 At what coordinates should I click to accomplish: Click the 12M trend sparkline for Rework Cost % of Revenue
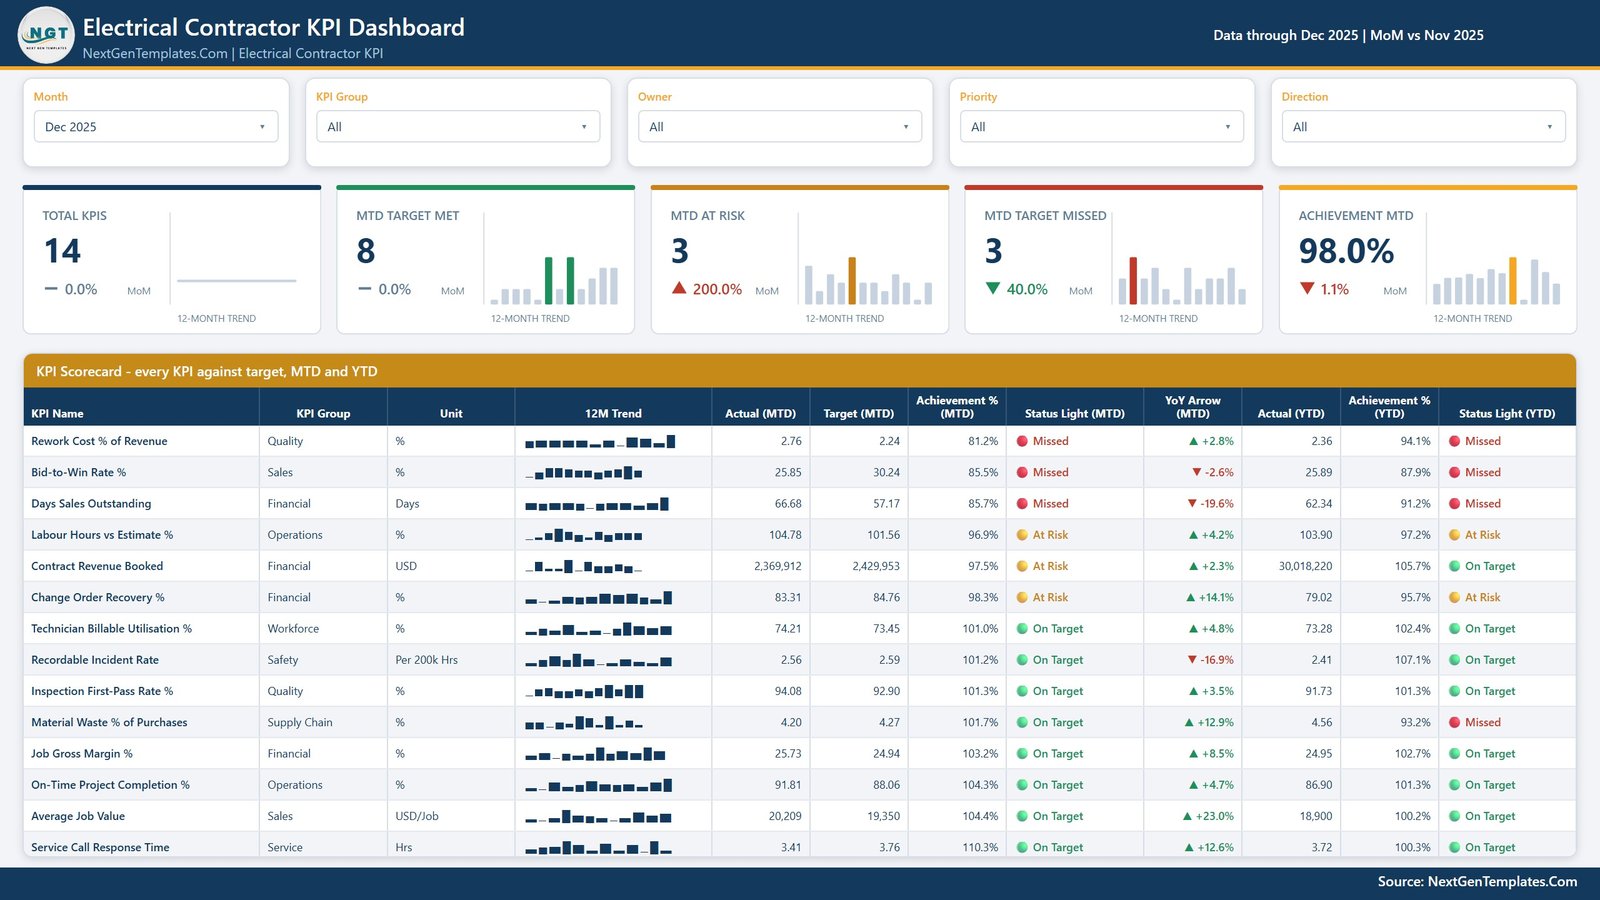click(x=600, y=441)
